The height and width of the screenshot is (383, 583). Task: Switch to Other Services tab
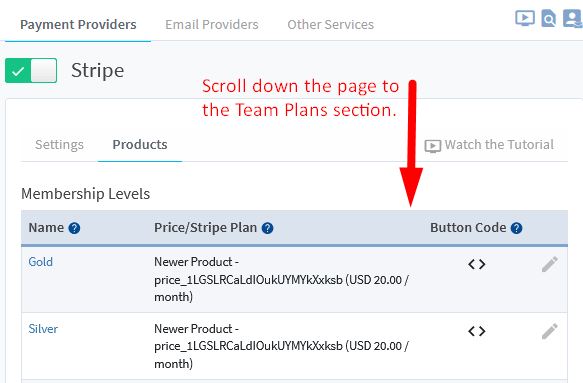[331, 25]
